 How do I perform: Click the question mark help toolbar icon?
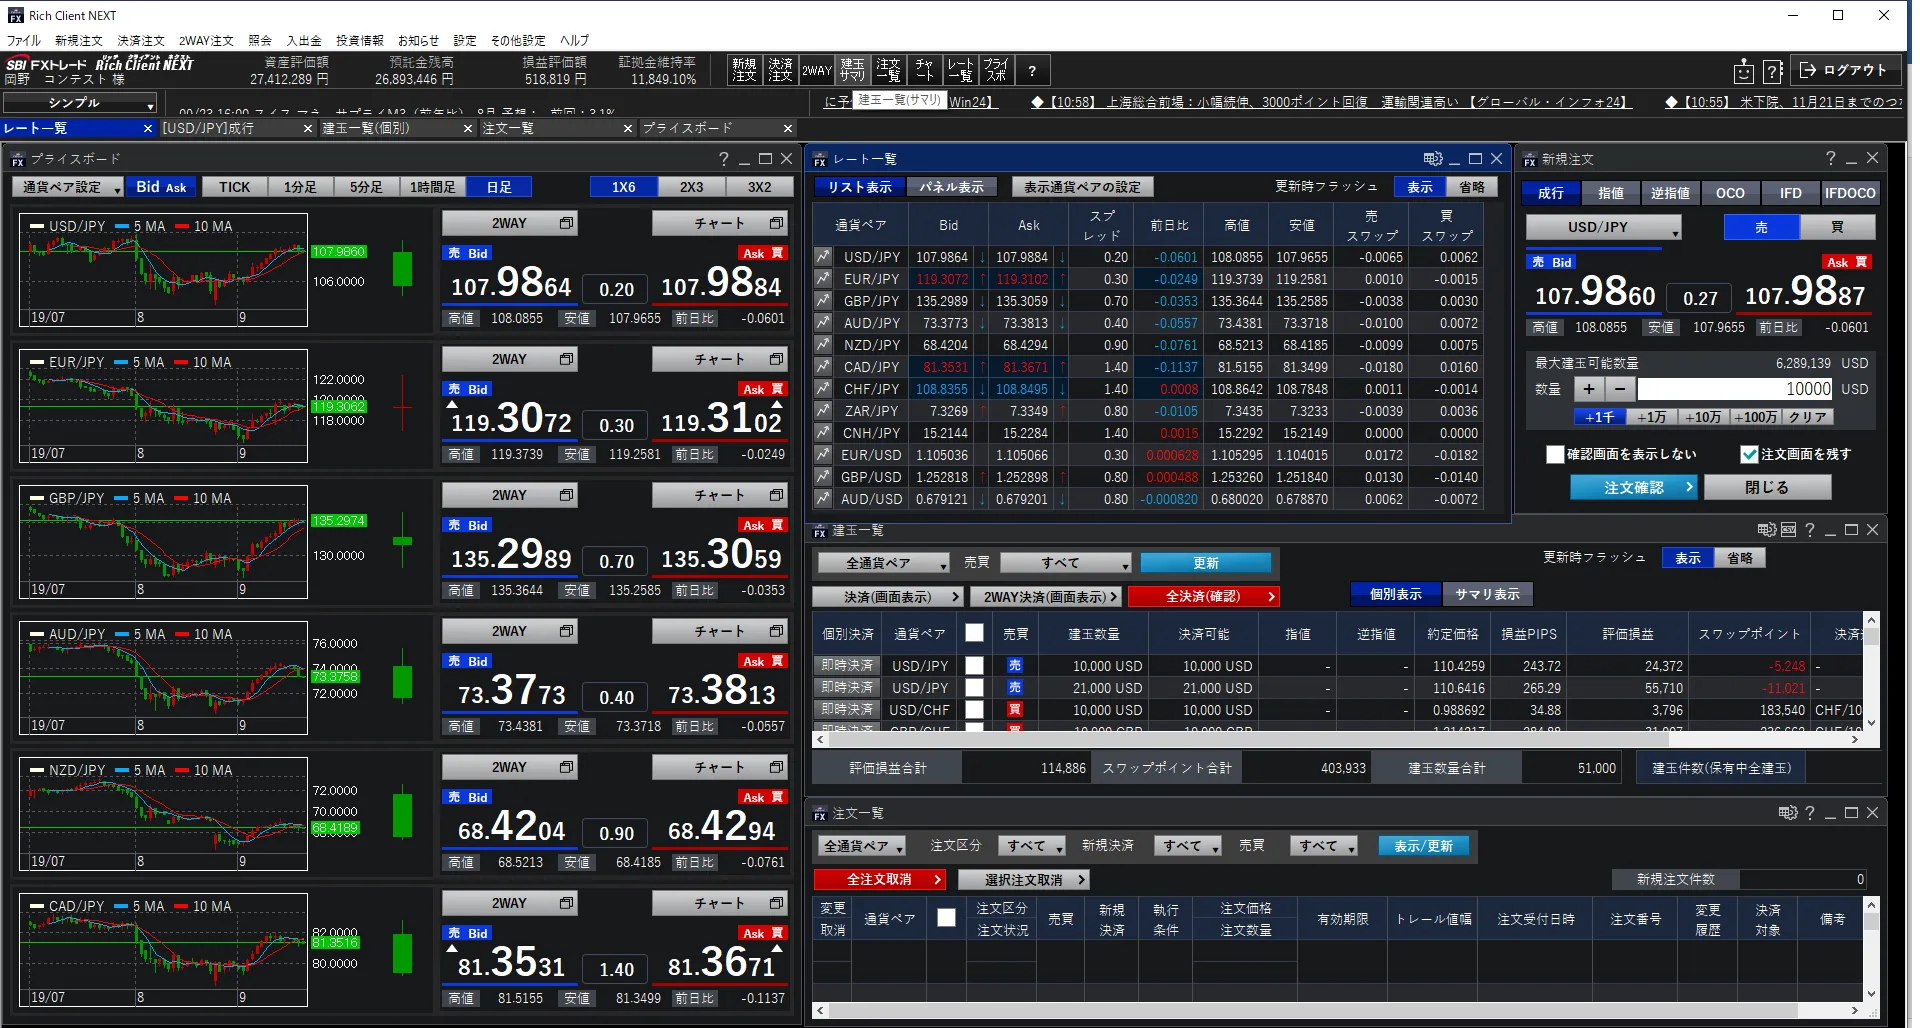click(1032, 70)
